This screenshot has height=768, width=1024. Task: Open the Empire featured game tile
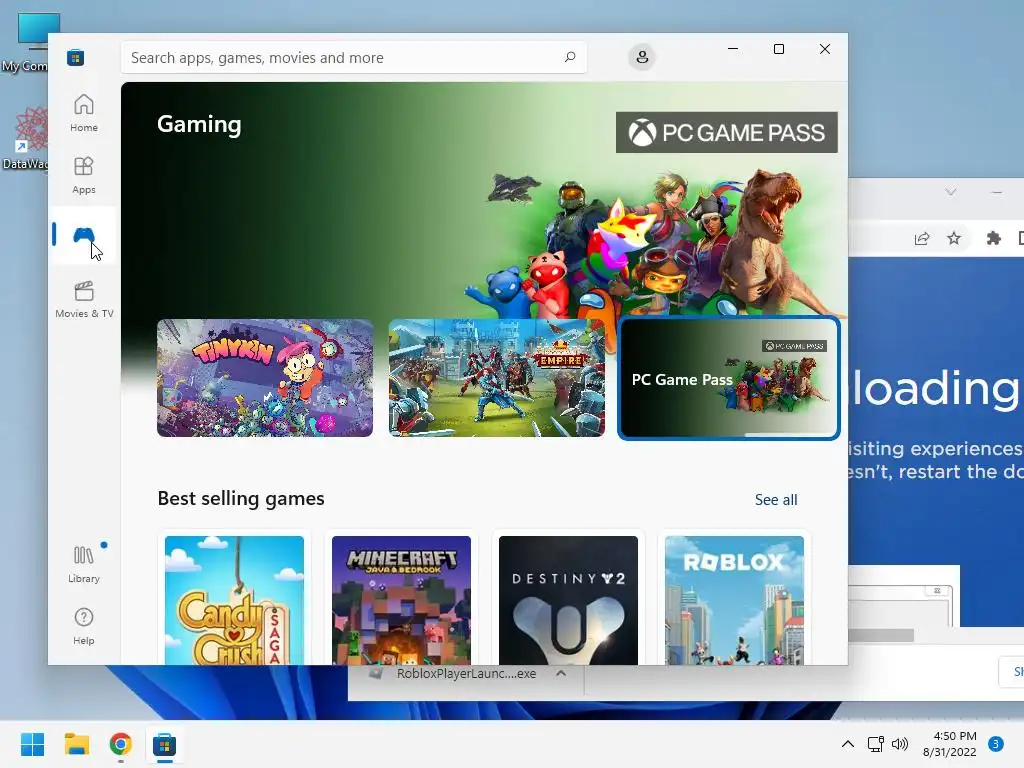coord(496,377)
